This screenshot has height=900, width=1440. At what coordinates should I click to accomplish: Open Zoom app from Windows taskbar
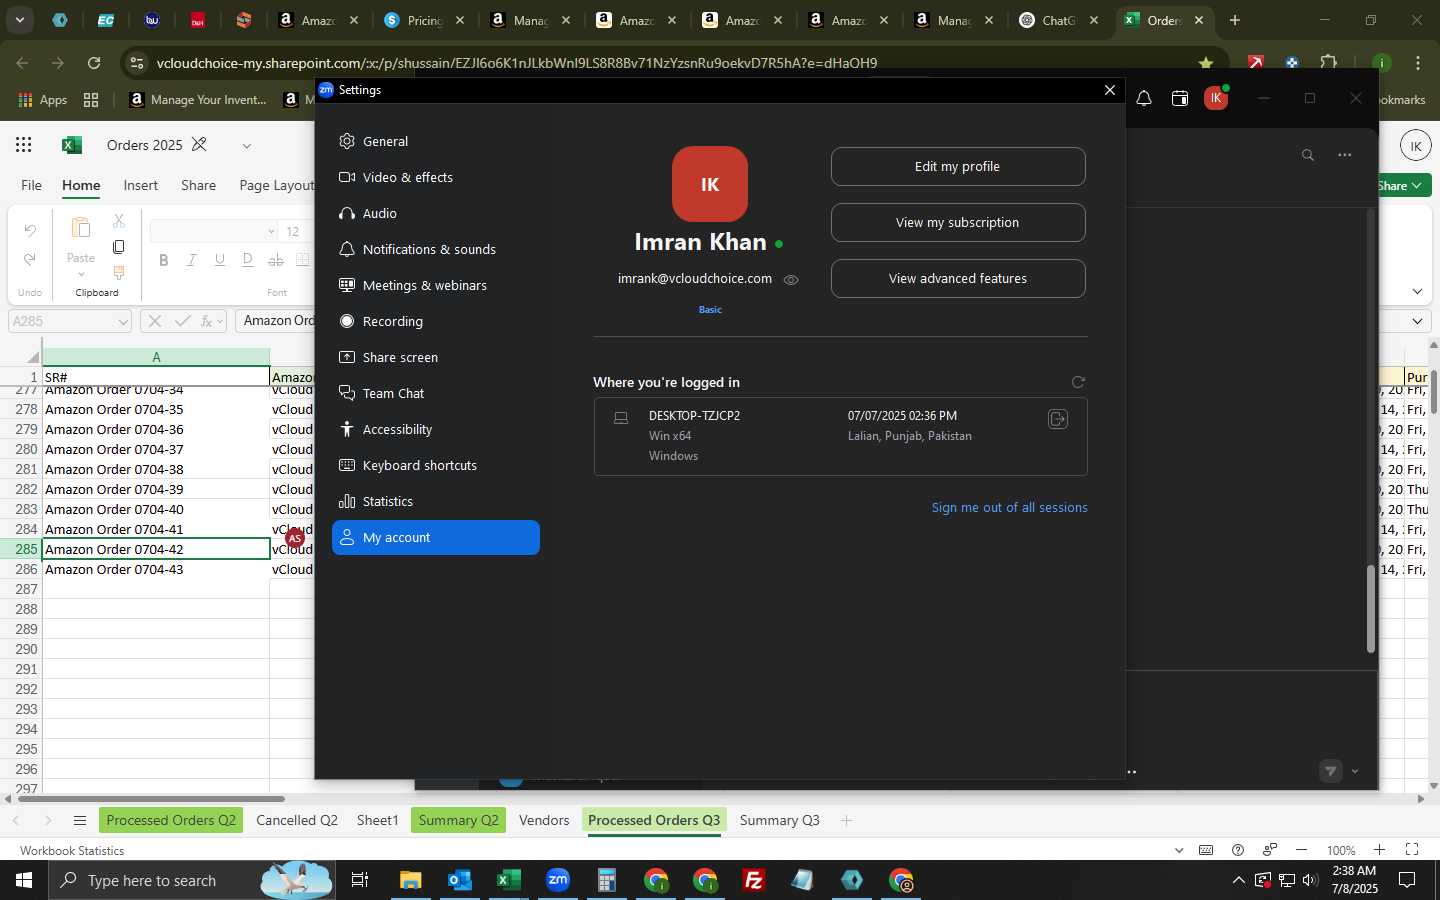click(558, 880)
